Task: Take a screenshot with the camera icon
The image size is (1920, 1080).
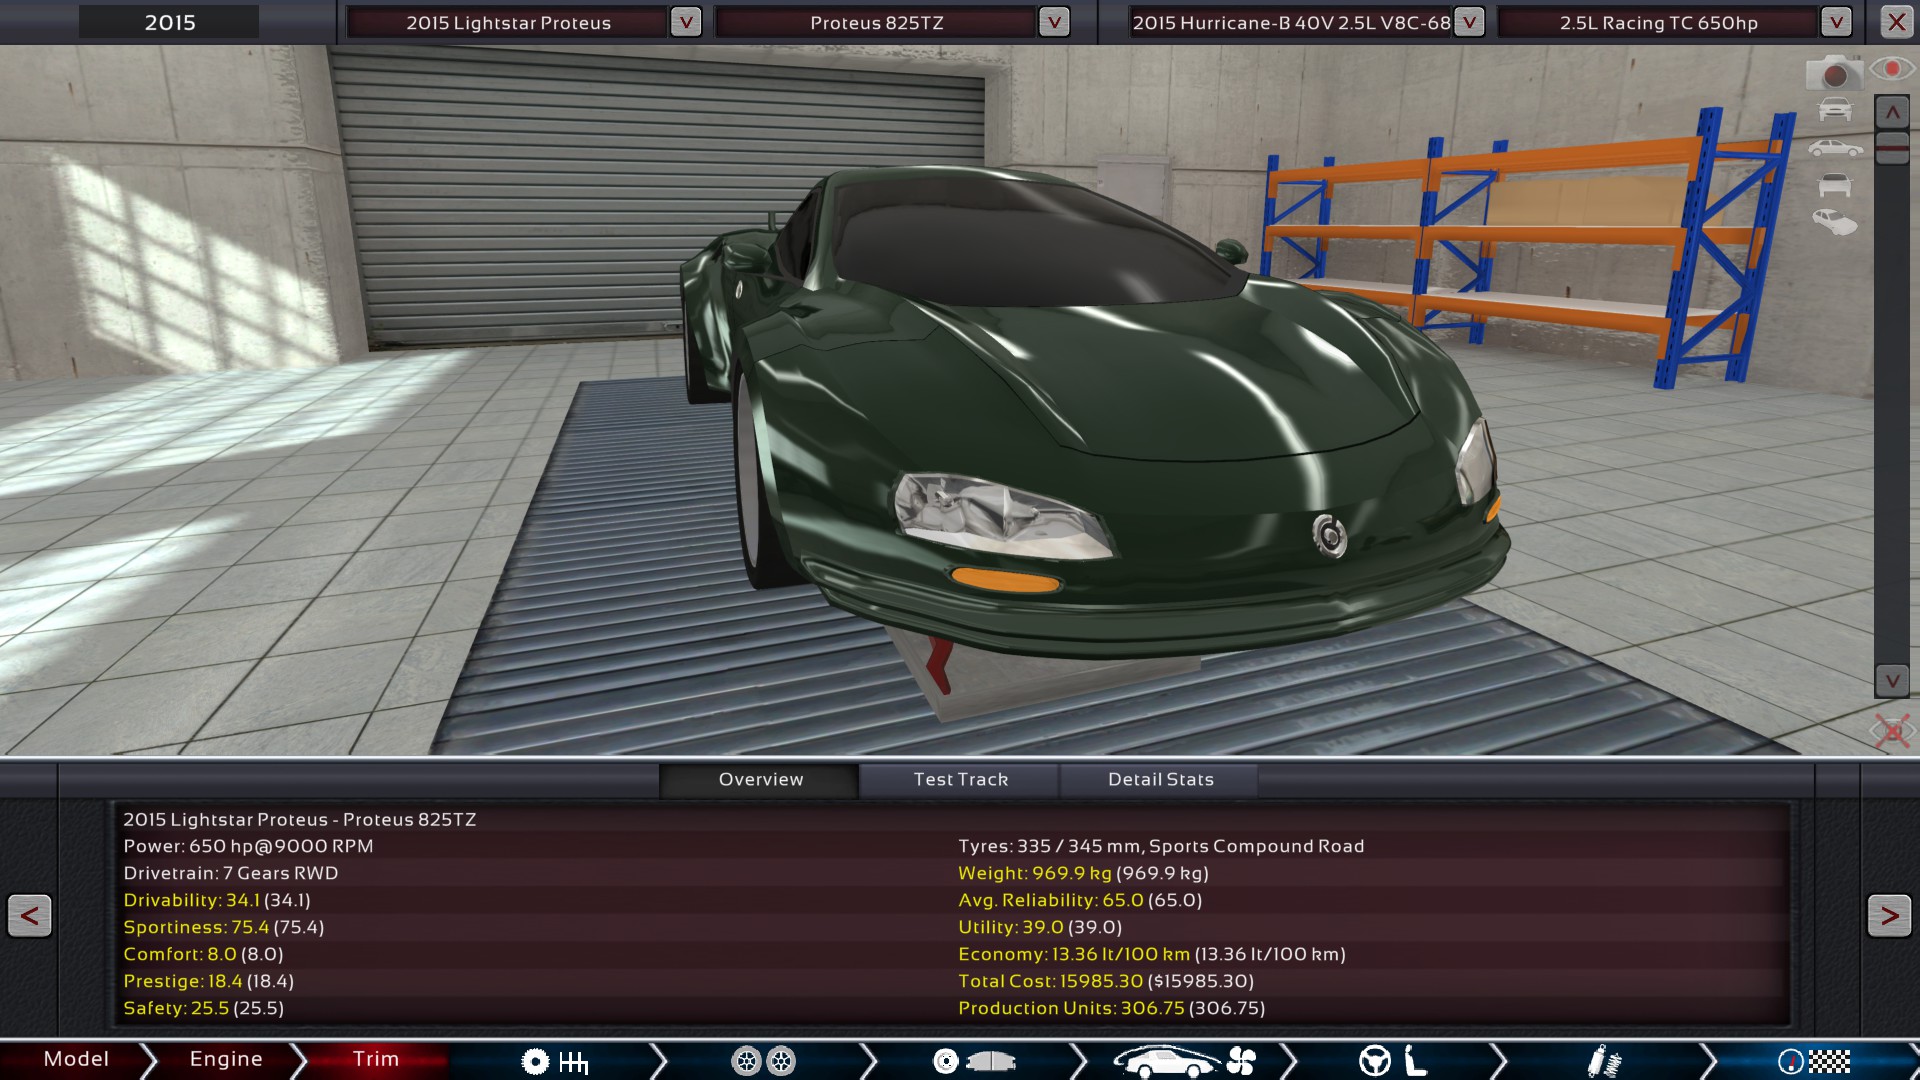Action: (1833, 72)
